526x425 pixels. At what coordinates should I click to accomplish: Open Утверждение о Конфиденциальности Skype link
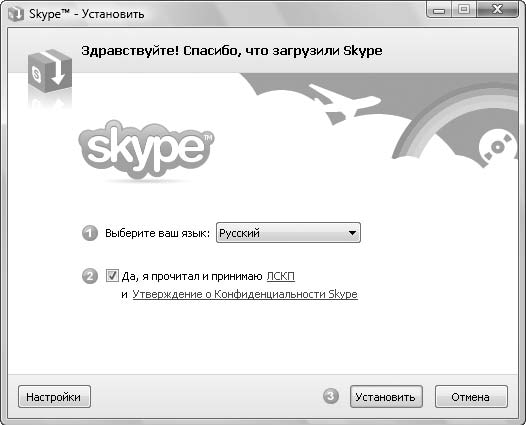[x=245, y=294]
